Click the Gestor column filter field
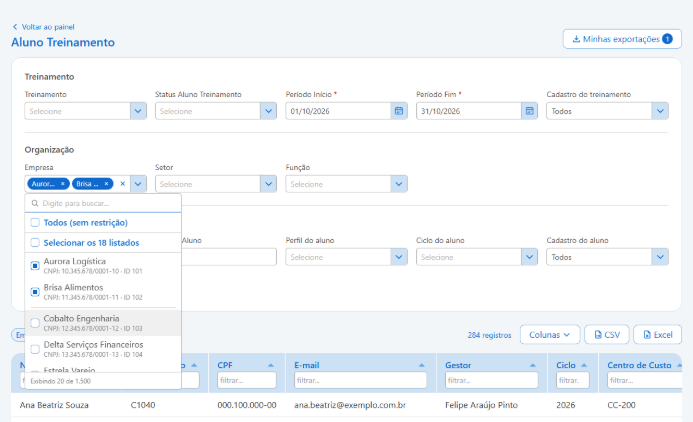693x422 pixels. coord(491,380)
